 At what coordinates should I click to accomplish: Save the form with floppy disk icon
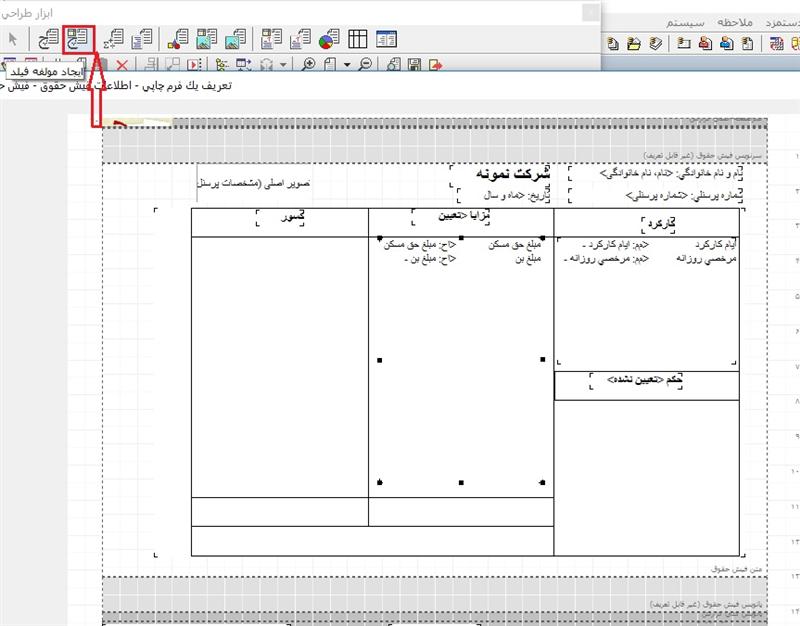(415, 65)
